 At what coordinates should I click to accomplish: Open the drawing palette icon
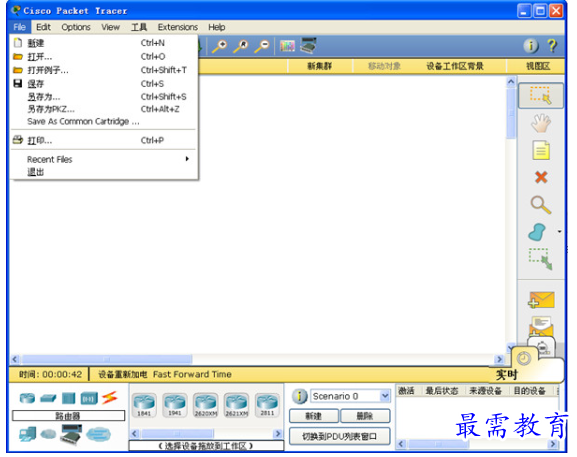coord(287,46)
